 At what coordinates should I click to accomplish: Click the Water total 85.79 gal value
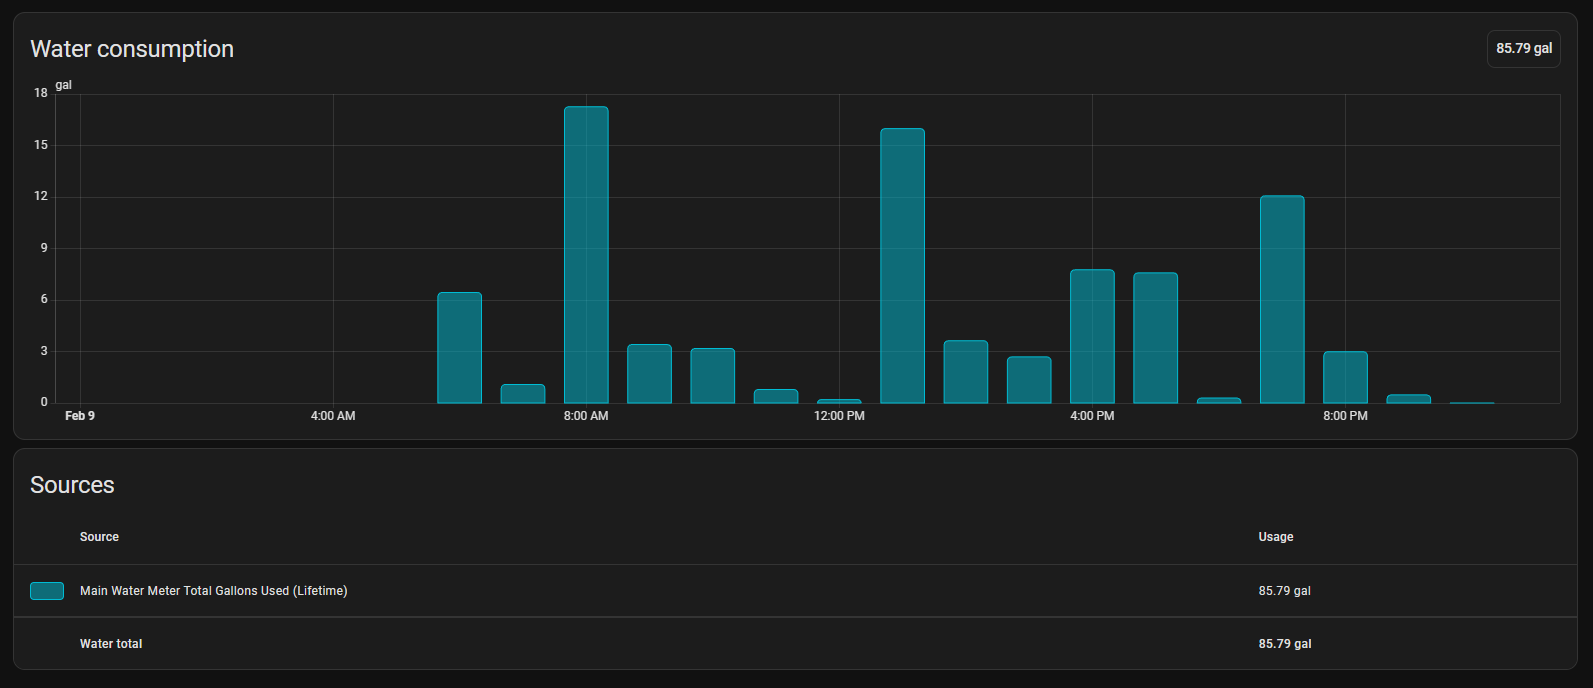click(1285, 644)
